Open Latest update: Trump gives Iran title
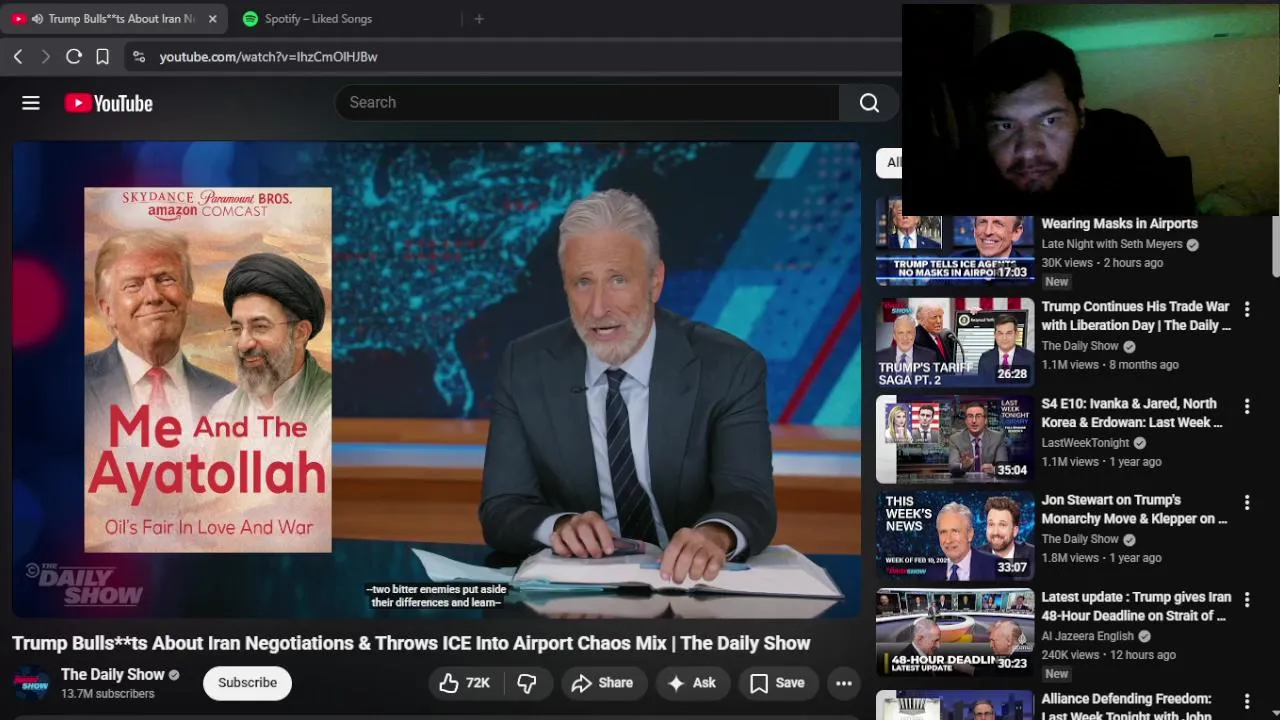Screen dimensions: 1280x720 1136,606
